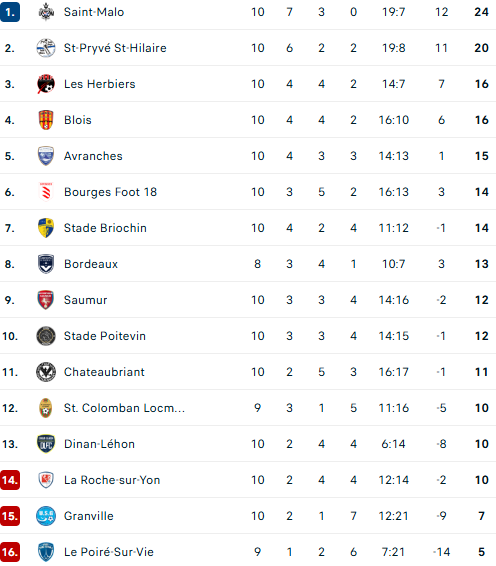Open the Le Poiré-Sur-Vie team link
This screenshot has height=566, width=496.
[109, 552]
